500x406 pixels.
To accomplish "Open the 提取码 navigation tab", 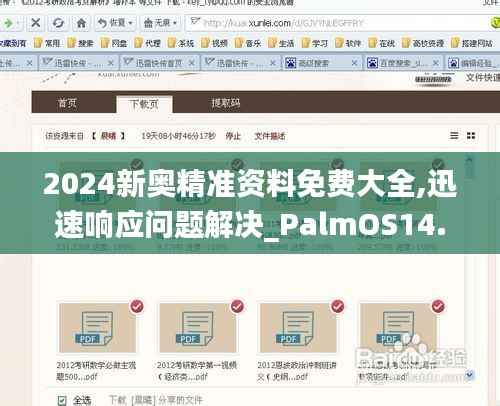I will pyautogui.click(x=226, y=103).
